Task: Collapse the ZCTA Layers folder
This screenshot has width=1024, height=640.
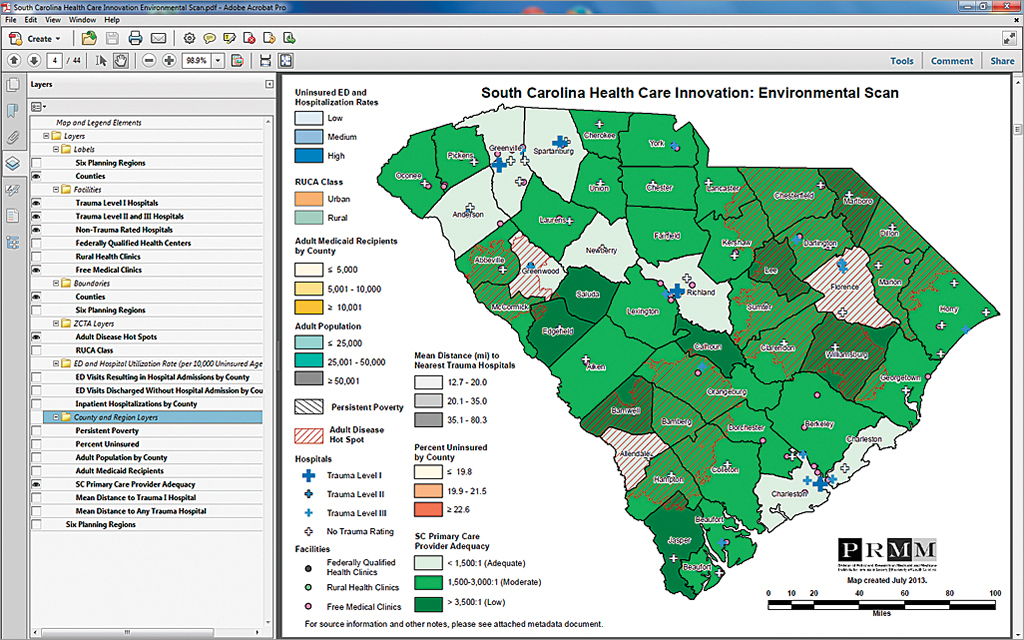Action: (56, 323)
